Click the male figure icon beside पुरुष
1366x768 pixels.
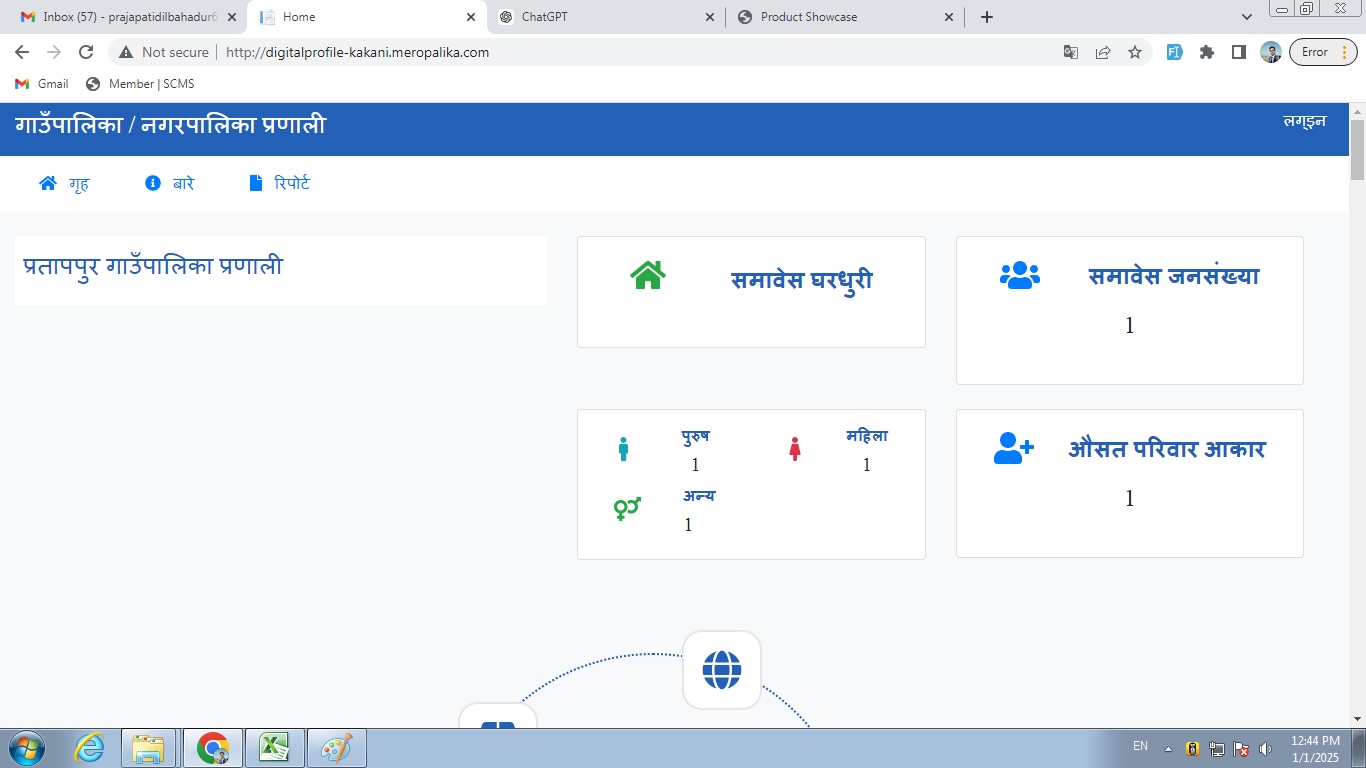pyautogui.click(x=623, y=449)
